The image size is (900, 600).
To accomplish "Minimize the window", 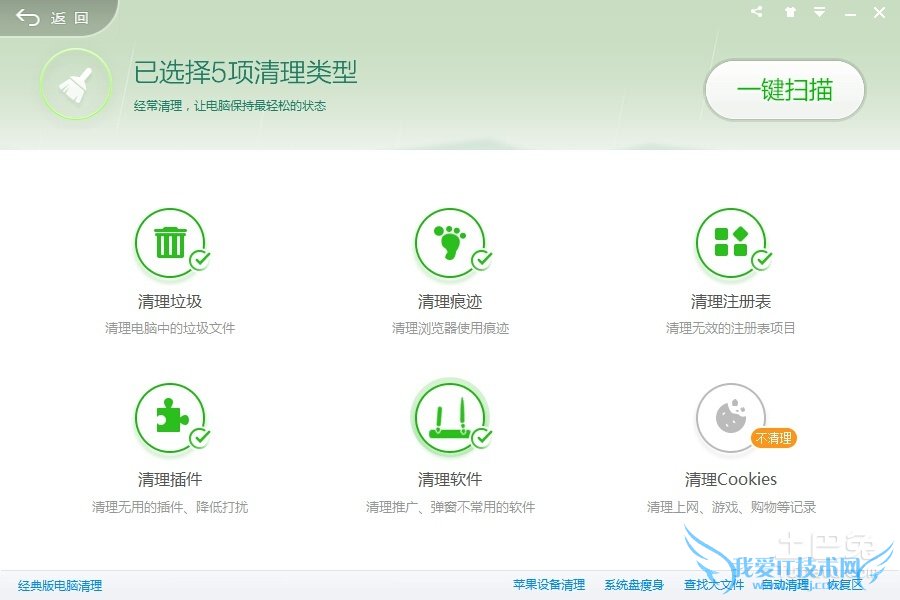I will 851,13.
